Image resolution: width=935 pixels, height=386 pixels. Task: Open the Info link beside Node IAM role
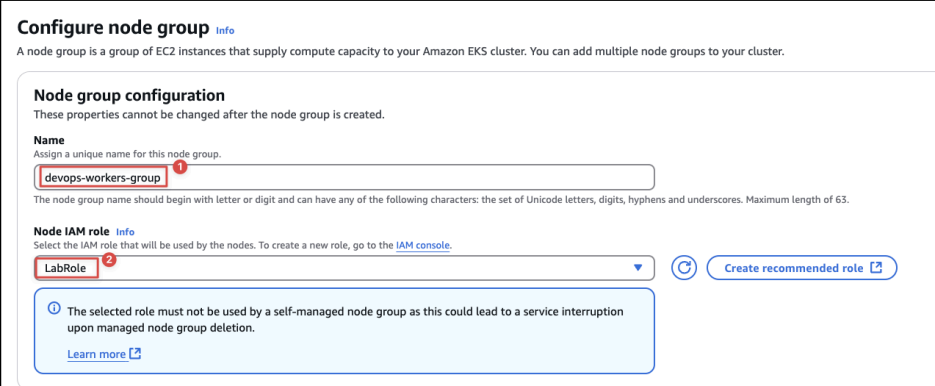[x=125, y=231]
